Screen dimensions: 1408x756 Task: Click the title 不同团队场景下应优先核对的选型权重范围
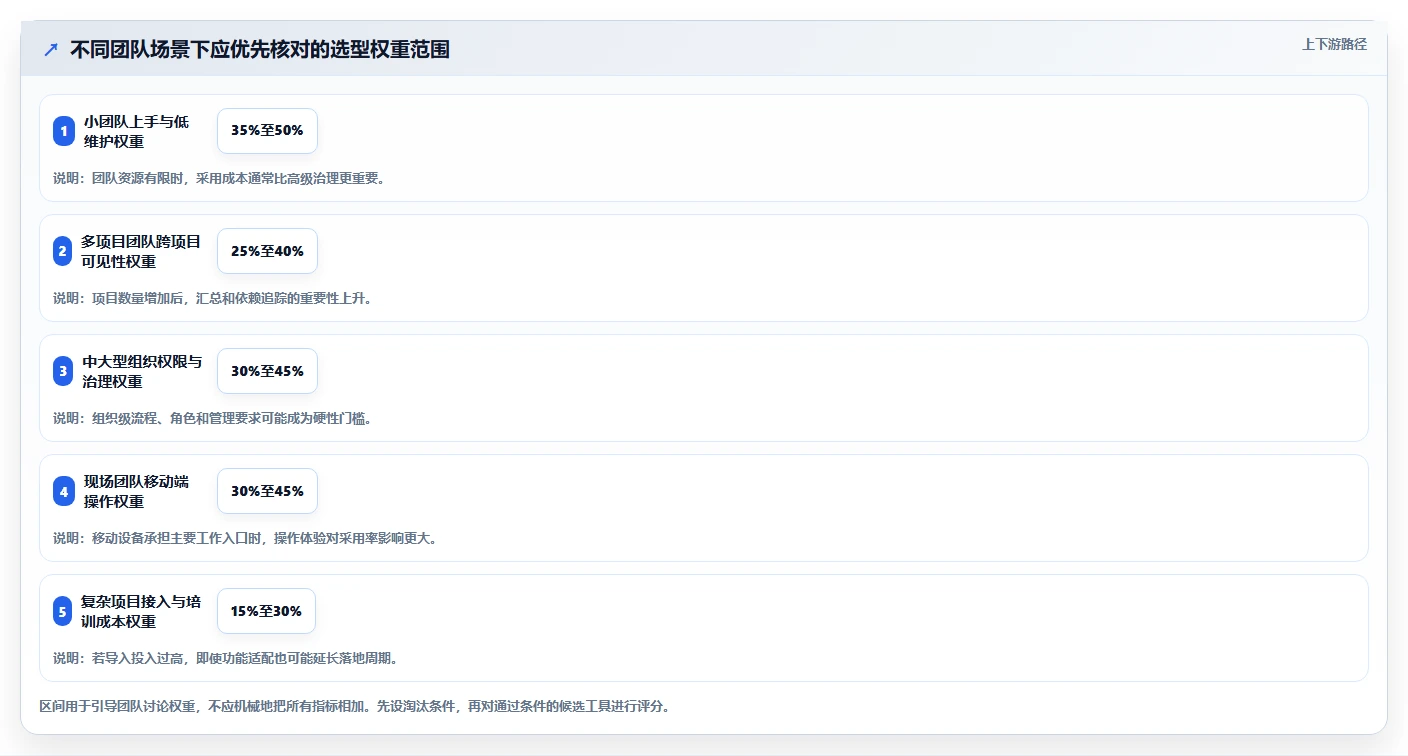[259, 49]
